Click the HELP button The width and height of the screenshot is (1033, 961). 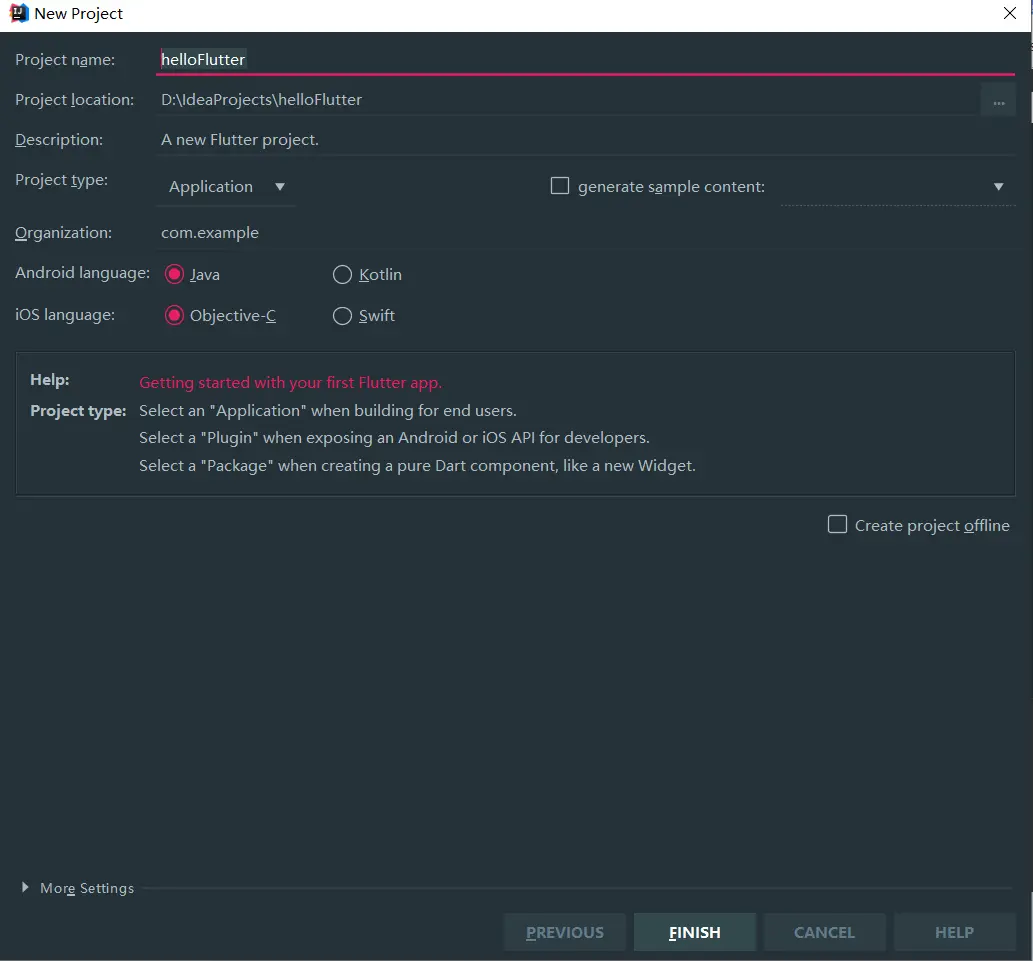pyautogui.click(x=954, y=932)
